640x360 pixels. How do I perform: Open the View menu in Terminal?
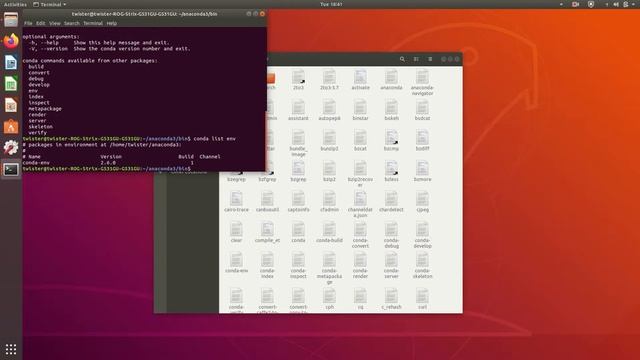click(55, 23)
